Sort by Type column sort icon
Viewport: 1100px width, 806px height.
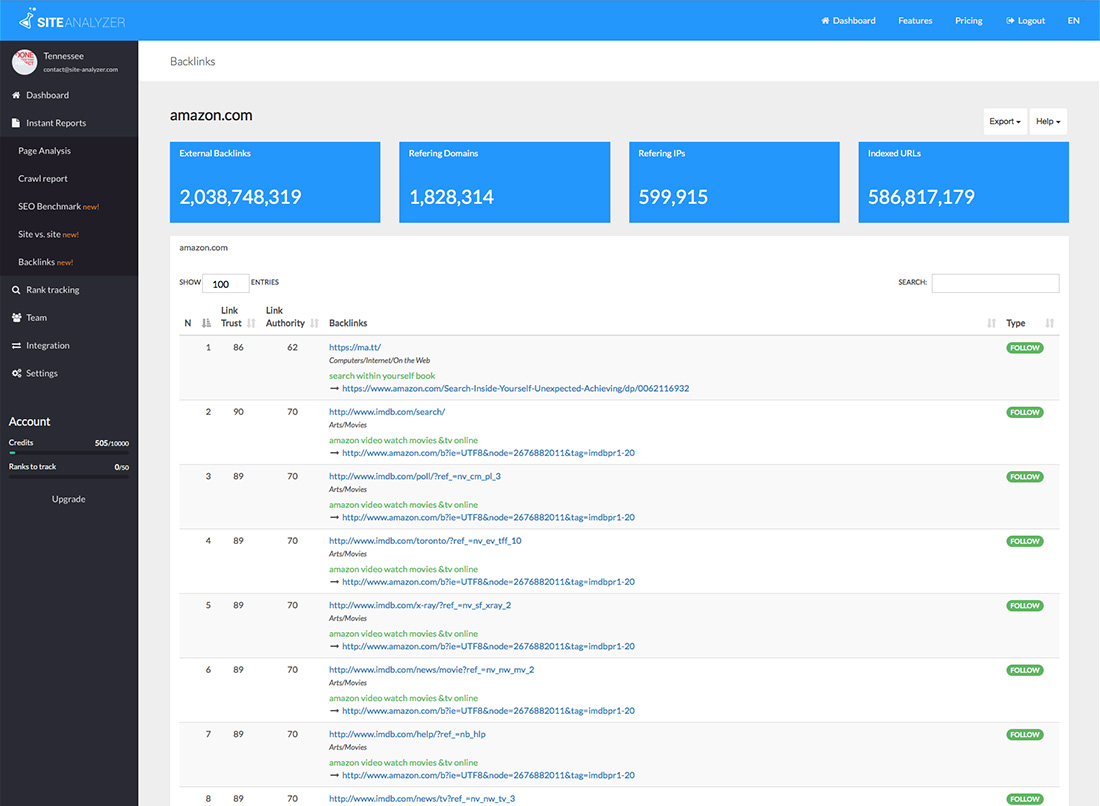pyautogui.click(x=1049, y=323)
